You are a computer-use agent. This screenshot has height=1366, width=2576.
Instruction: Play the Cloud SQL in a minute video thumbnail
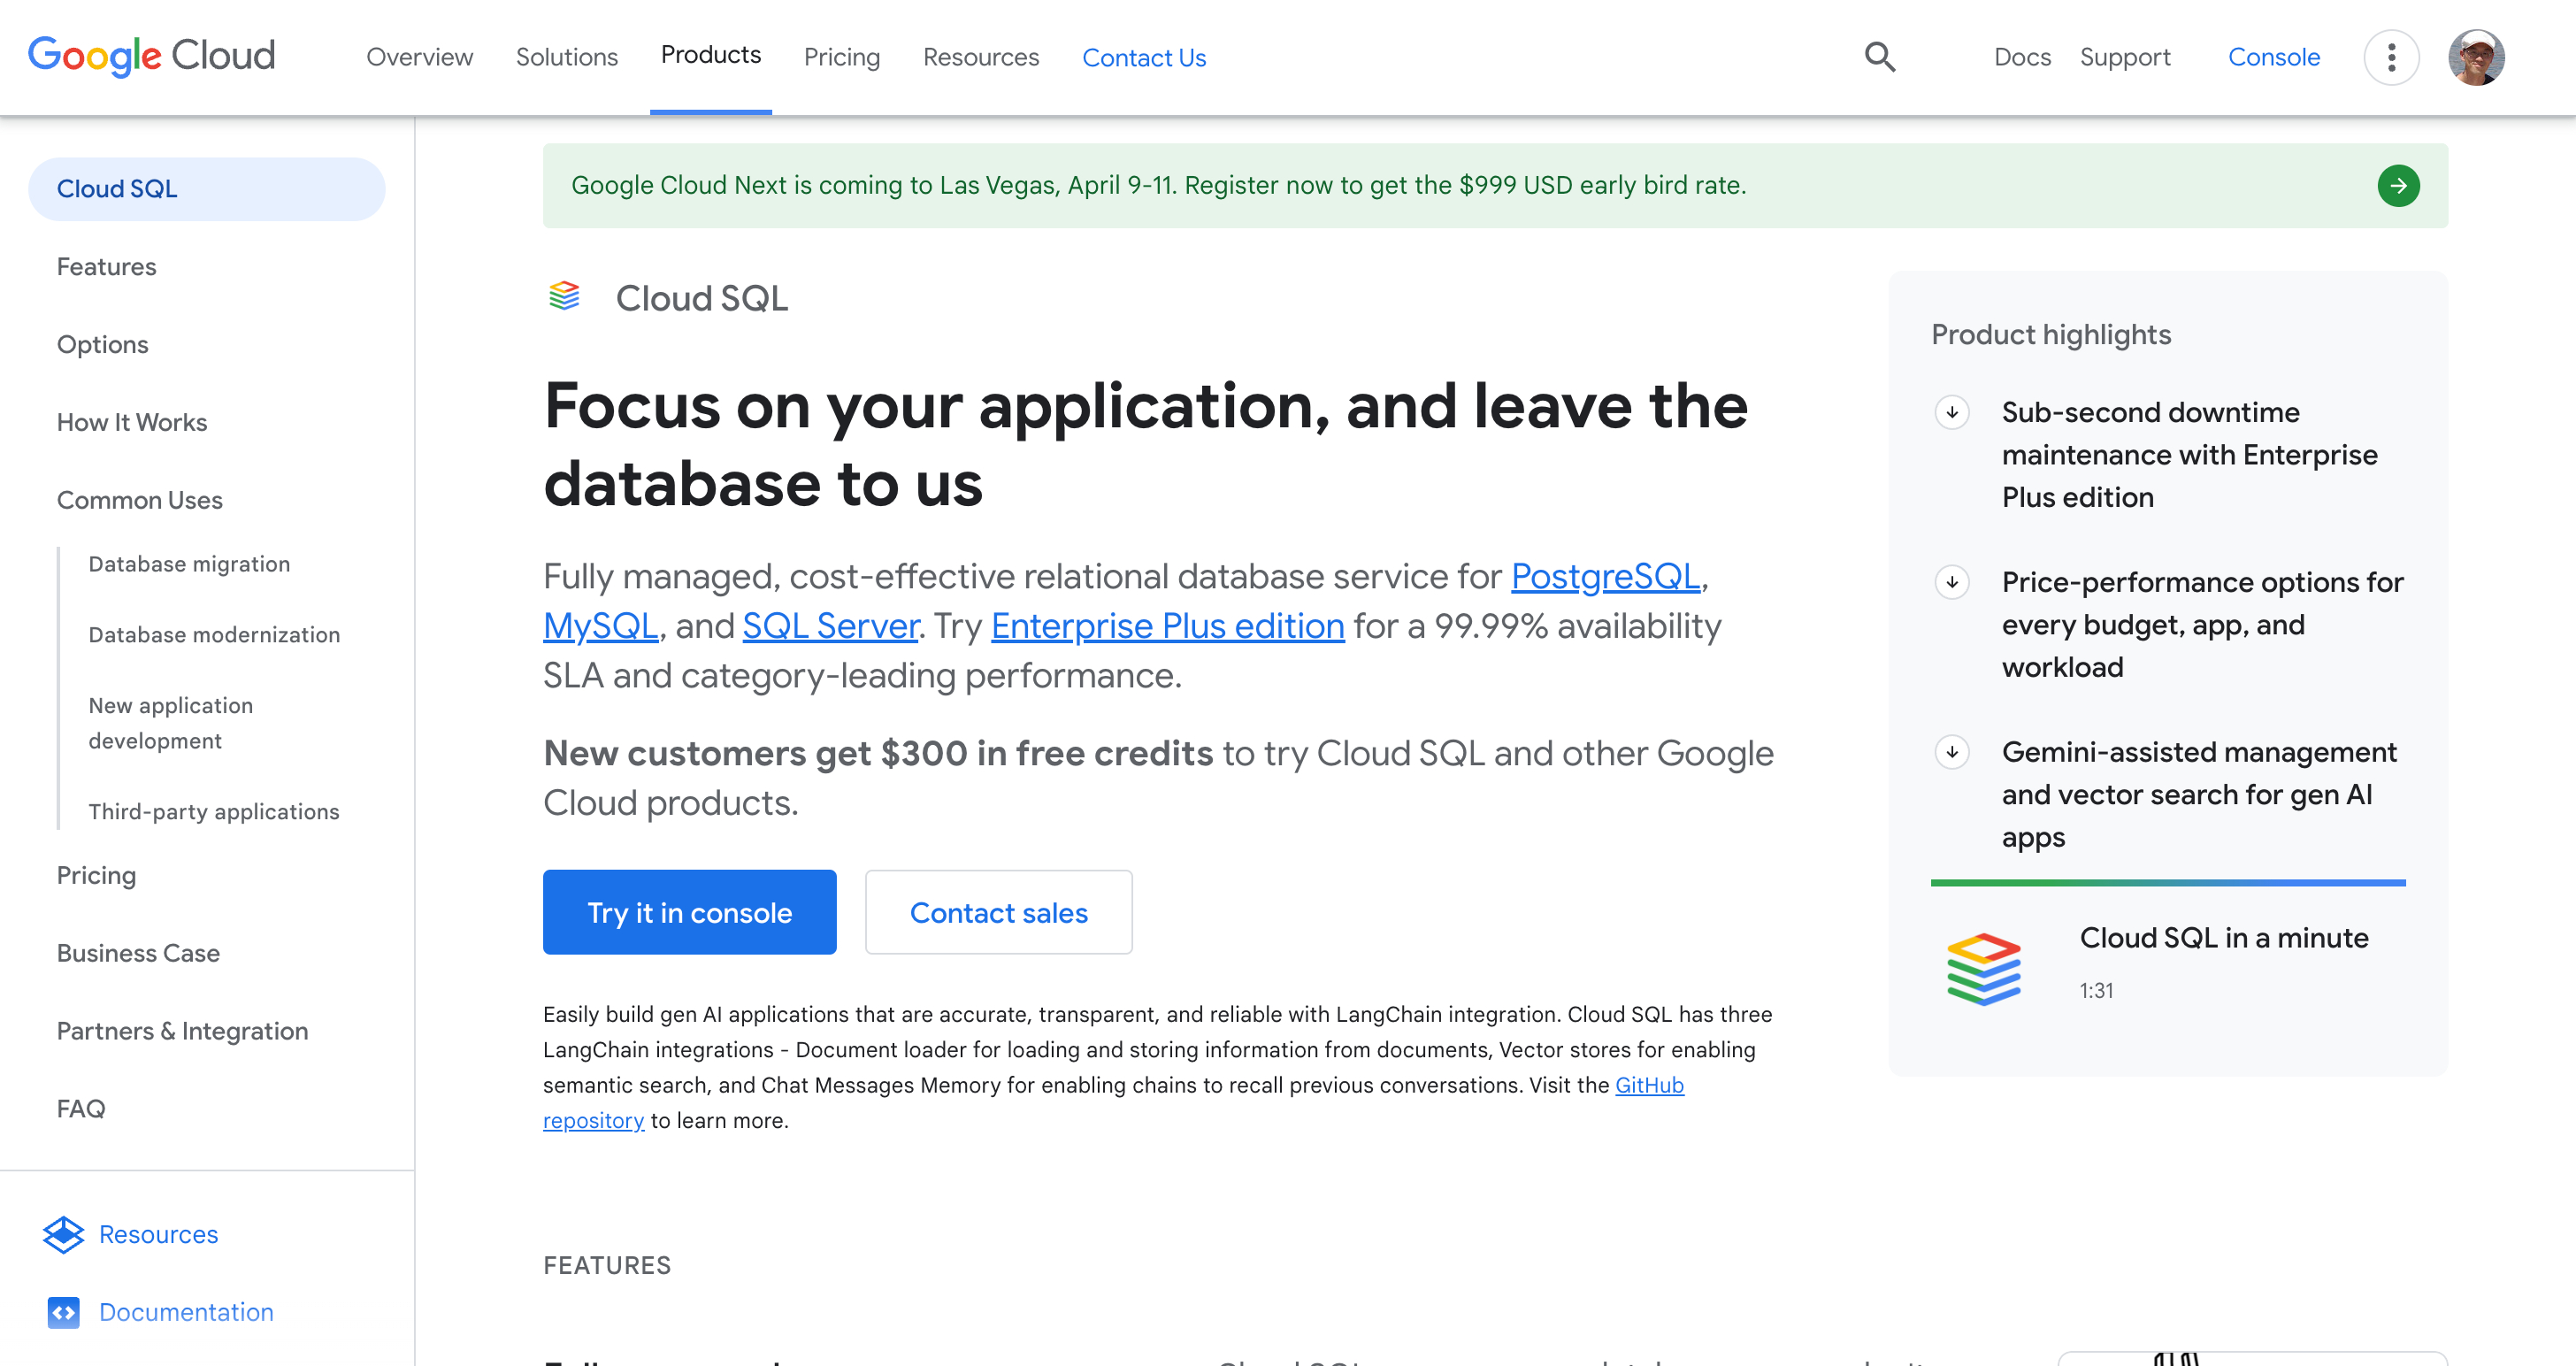(1984, 967)
